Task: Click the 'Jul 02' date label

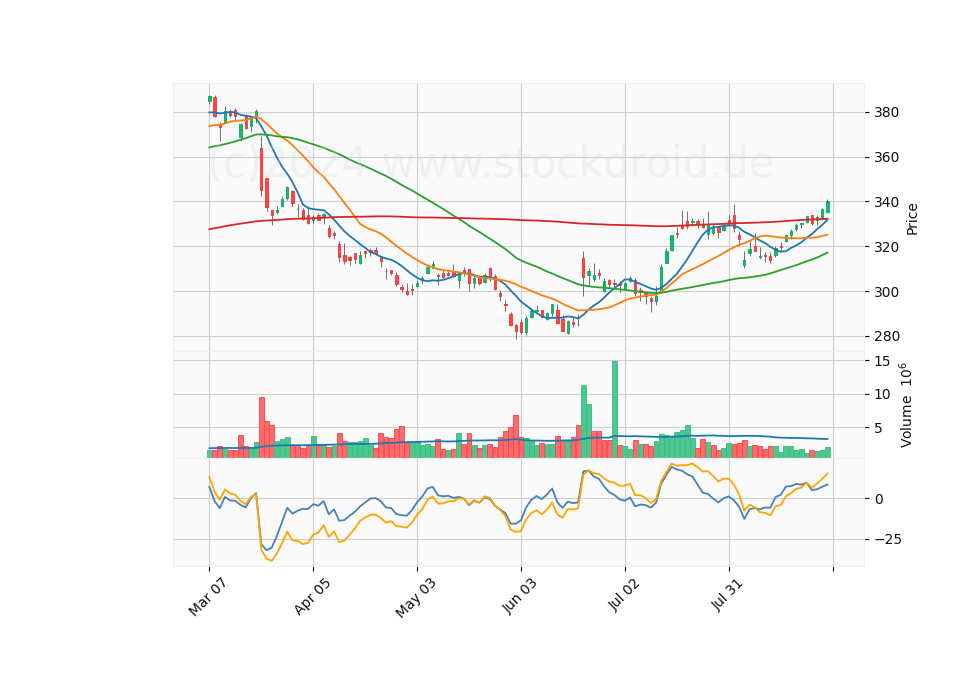Action: coord(624,595)
